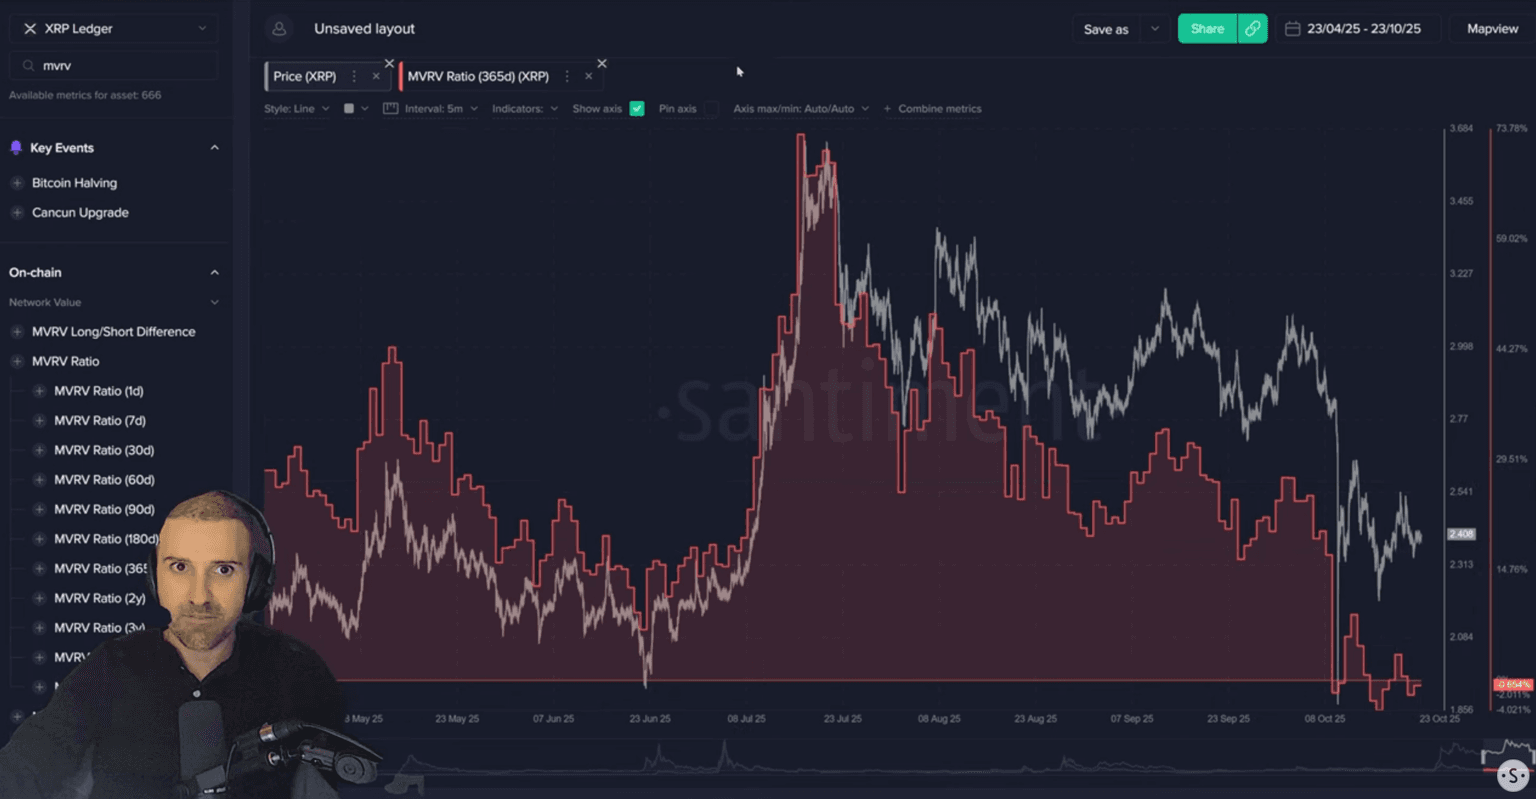This screenshot has width=1536, height=799.
Task: Add the Bitcoin Halving key event
Action: (17, 183)
